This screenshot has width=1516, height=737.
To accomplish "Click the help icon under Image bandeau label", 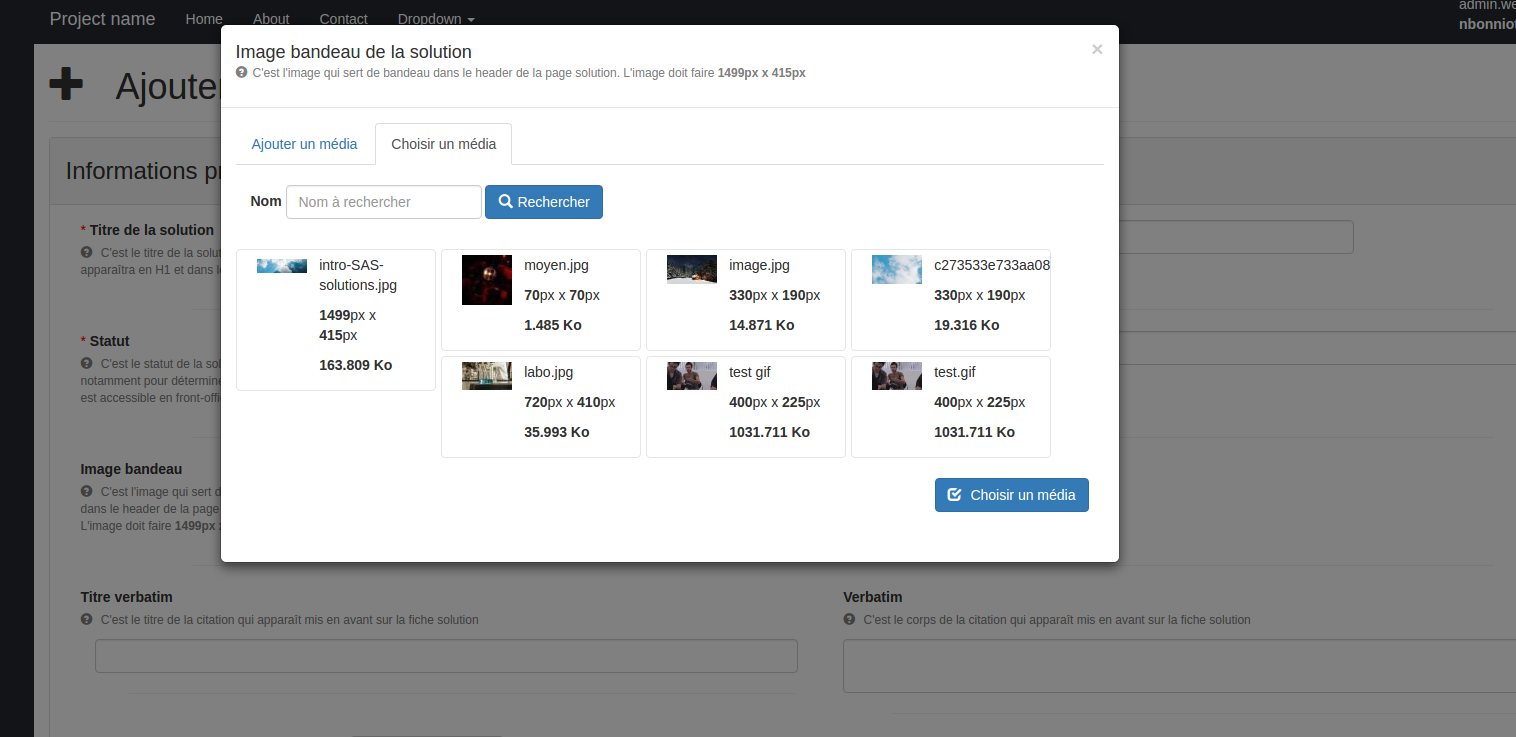I will [x=86, y=491].
